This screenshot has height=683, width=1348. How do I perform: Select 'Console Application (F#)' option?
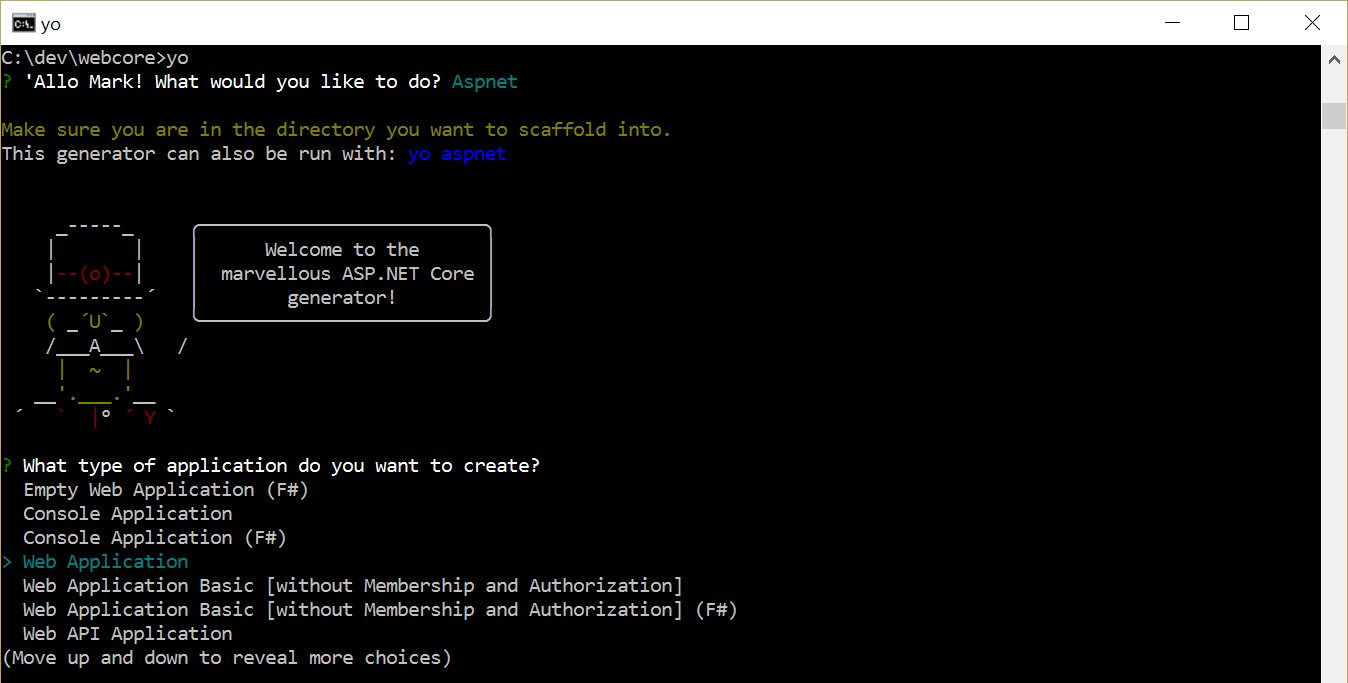(155, 538)
